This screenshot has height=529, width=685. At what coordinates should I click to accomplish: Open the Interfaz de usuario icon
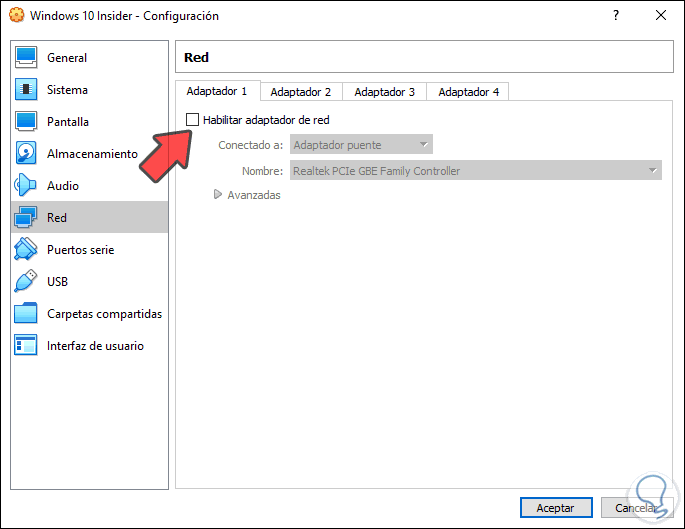(x=27, y=346)
